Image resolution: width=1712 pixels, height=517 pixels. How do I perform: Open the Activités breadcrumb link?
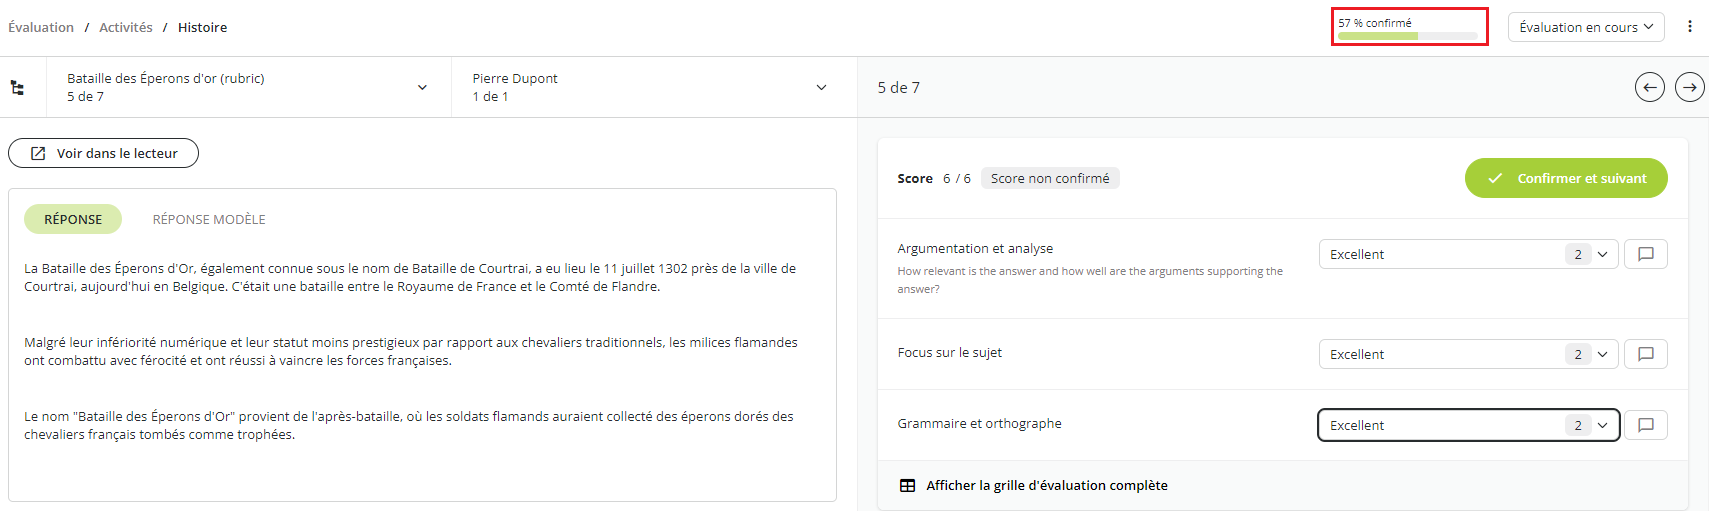126,27
